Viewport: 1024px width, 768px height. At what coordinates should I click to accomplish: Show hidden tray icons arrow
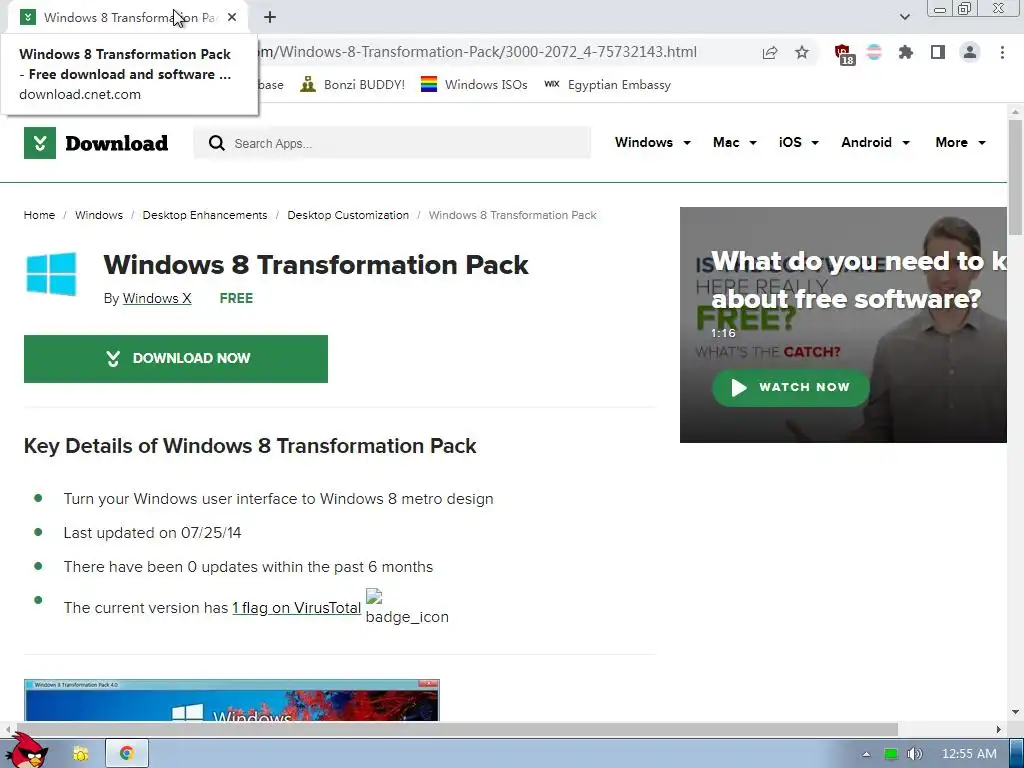coord(867,754)
